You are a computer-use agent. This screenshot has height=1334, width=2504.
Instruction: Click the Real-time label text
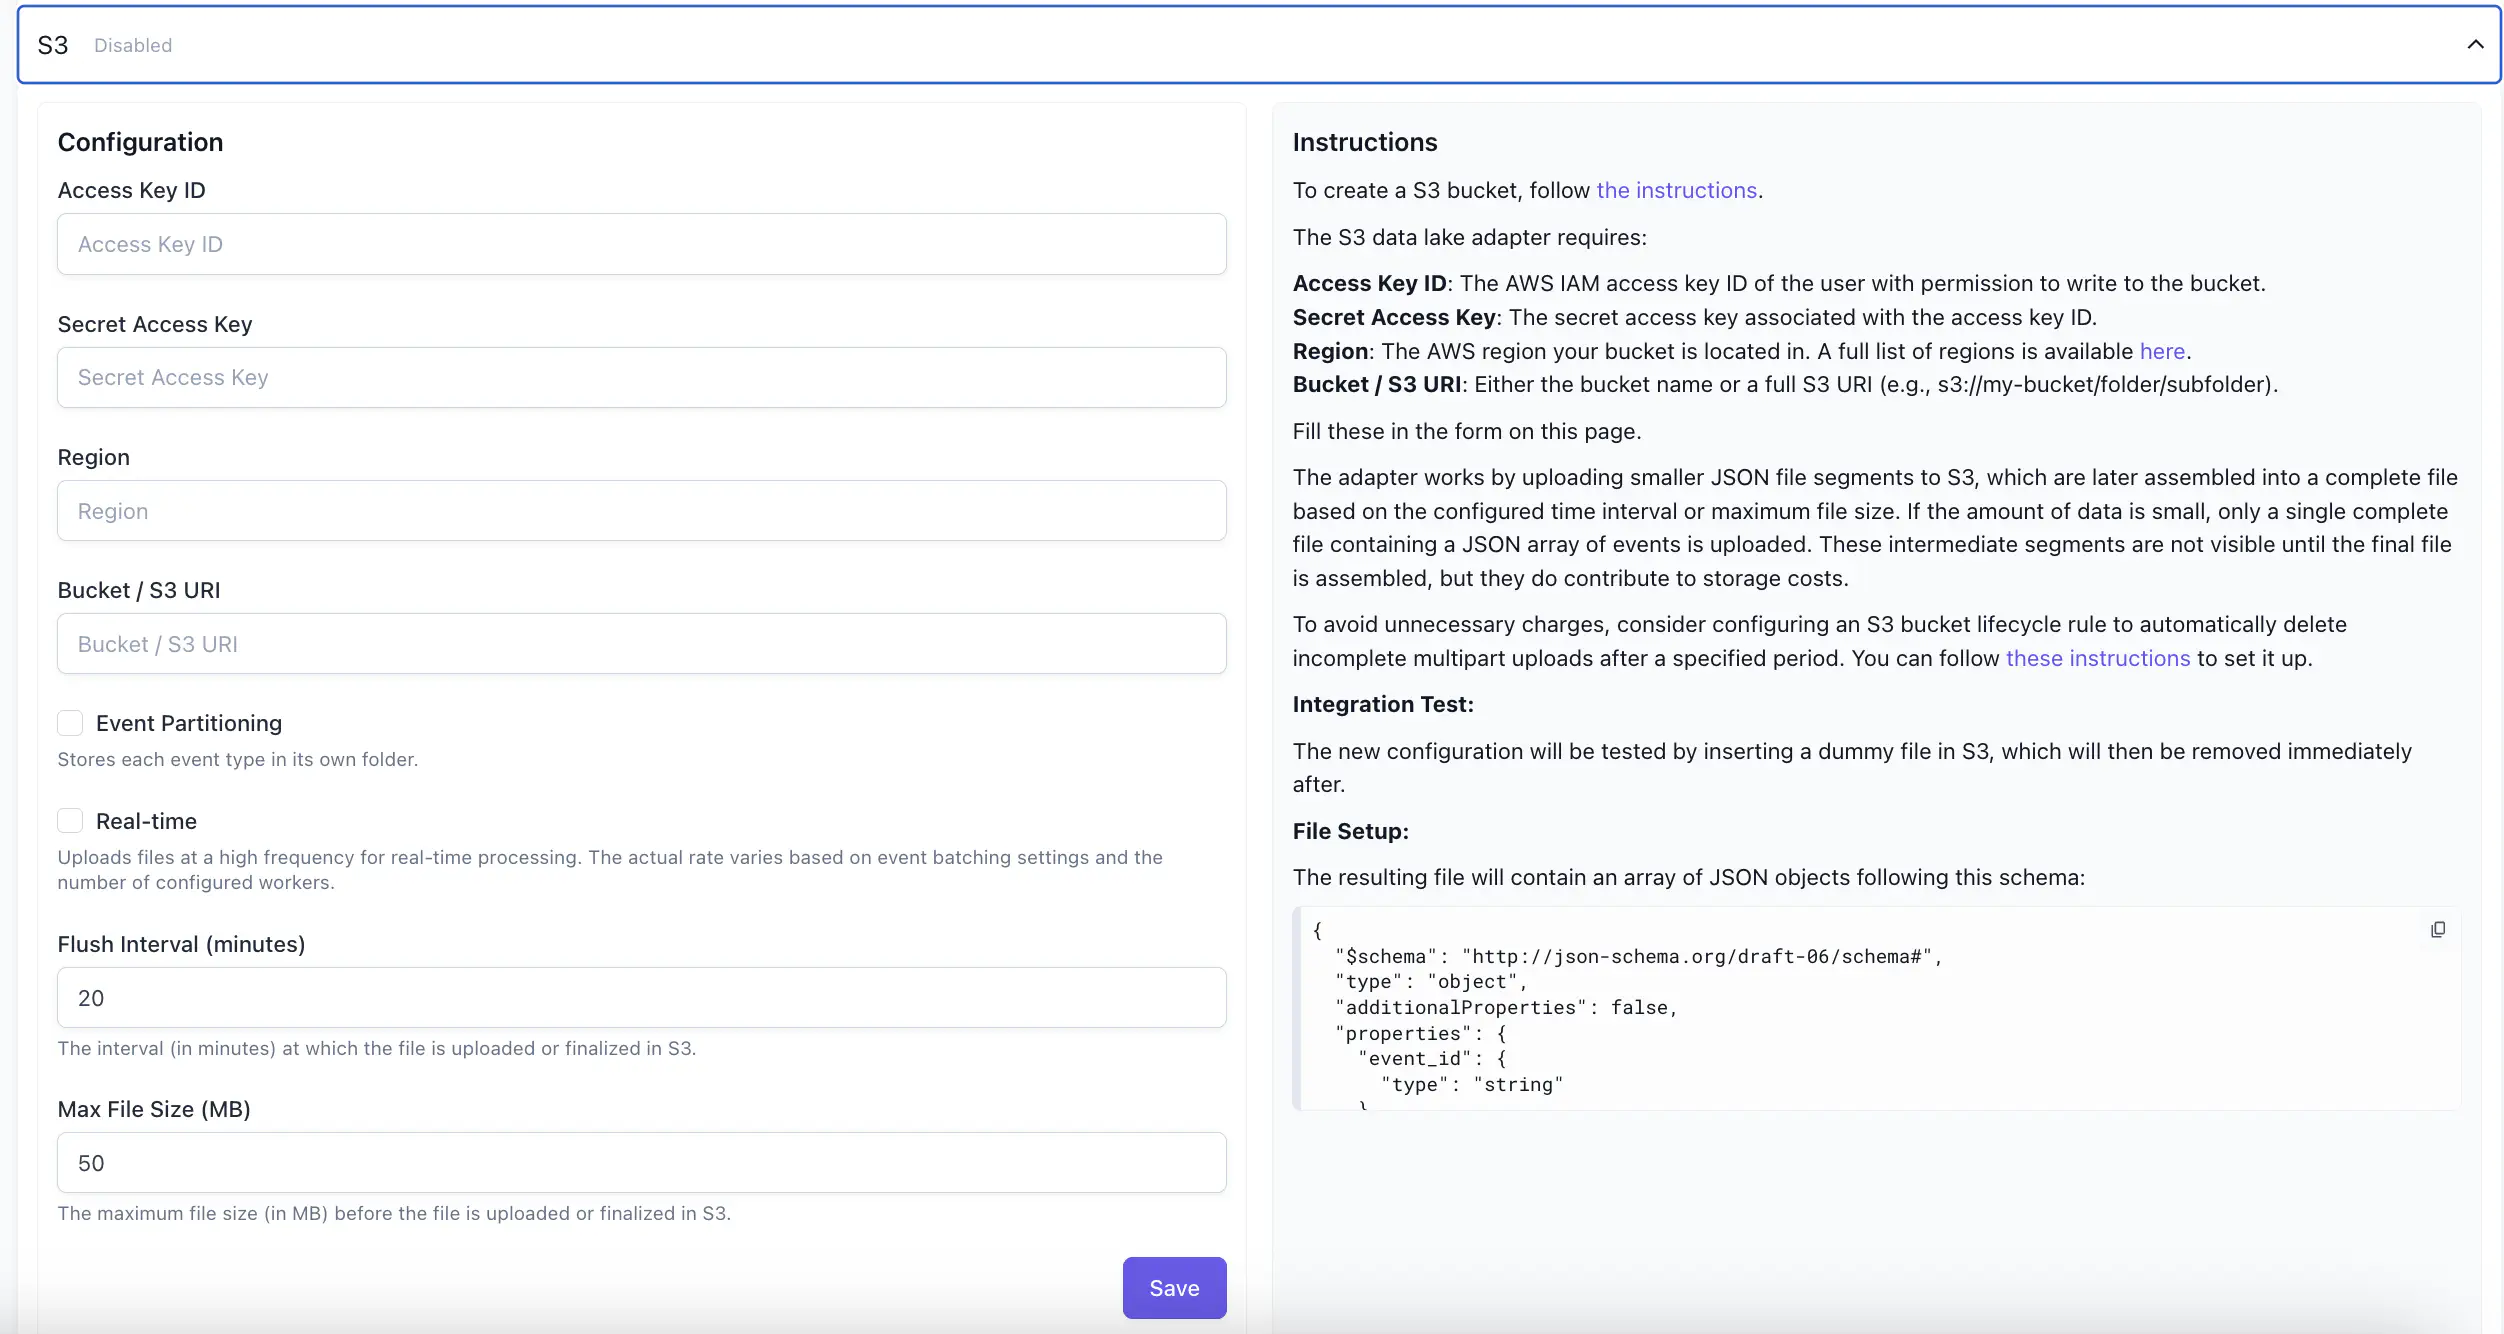point(146,821)
